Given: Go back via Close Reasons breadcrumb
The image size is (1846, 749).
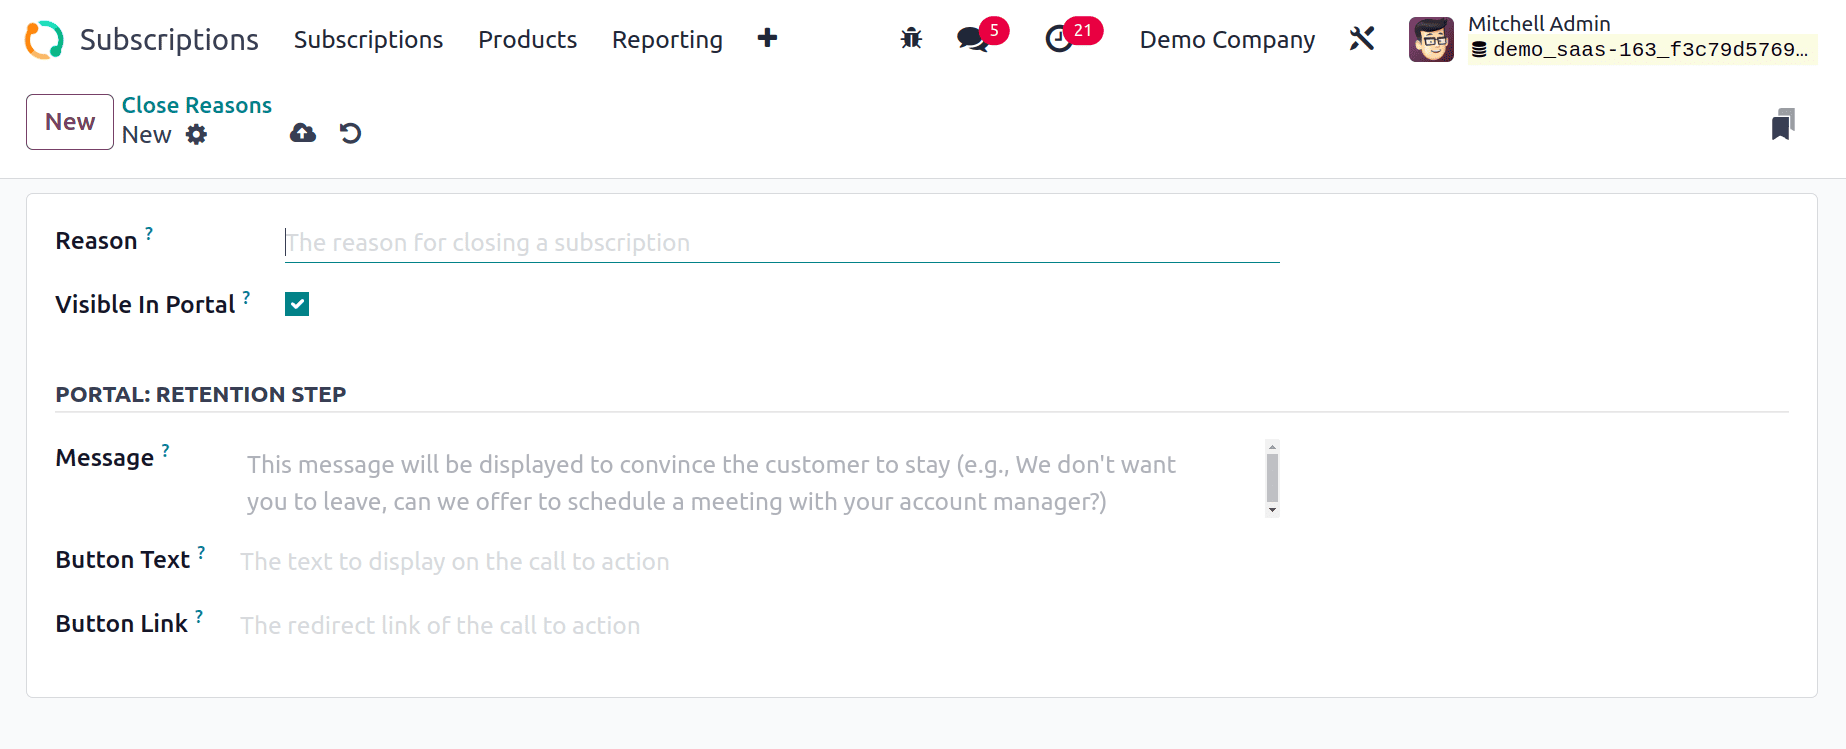Looking at the screenshot, I should click(x=197, y=105).
